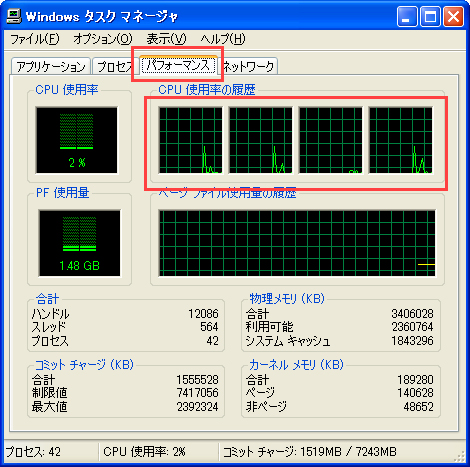Click the Task Manager title bar icon
The width and height of the screenshot is (470, 467).
[x=14, y=16]
